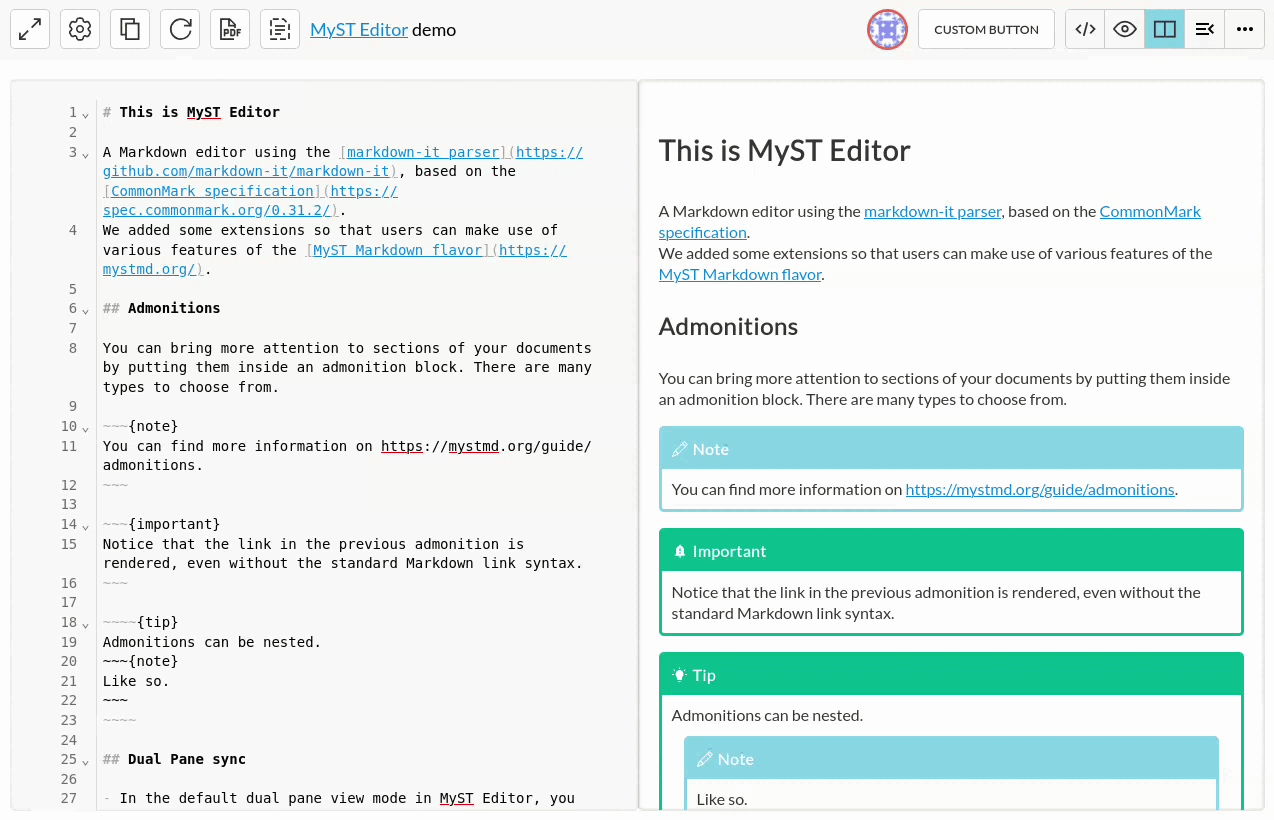
Task: Click the CUSTOM BUTTON button
Action: pos(986,29)
